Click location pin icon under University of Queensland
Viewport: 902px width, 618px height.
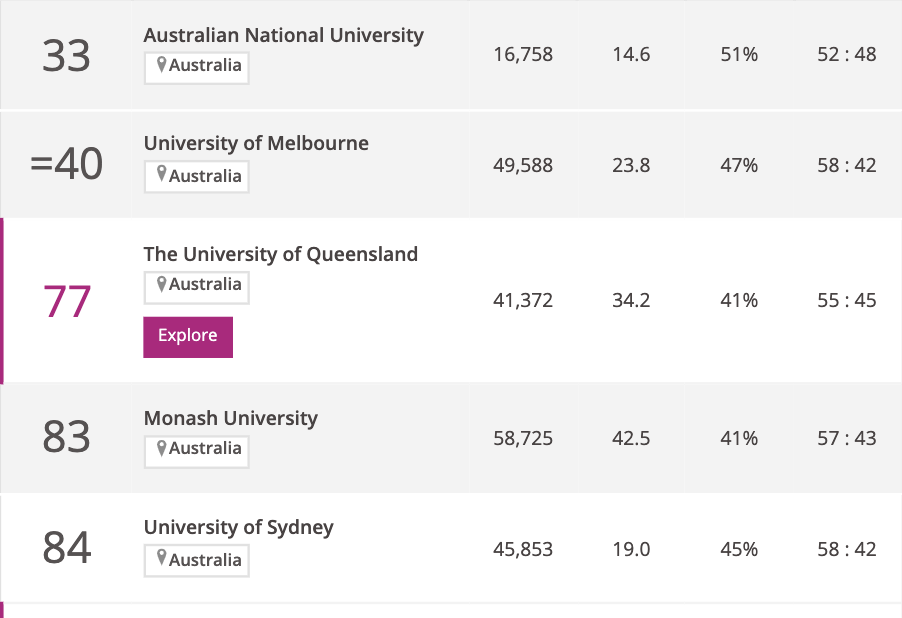pyautogui.click(x=162, y=285)
